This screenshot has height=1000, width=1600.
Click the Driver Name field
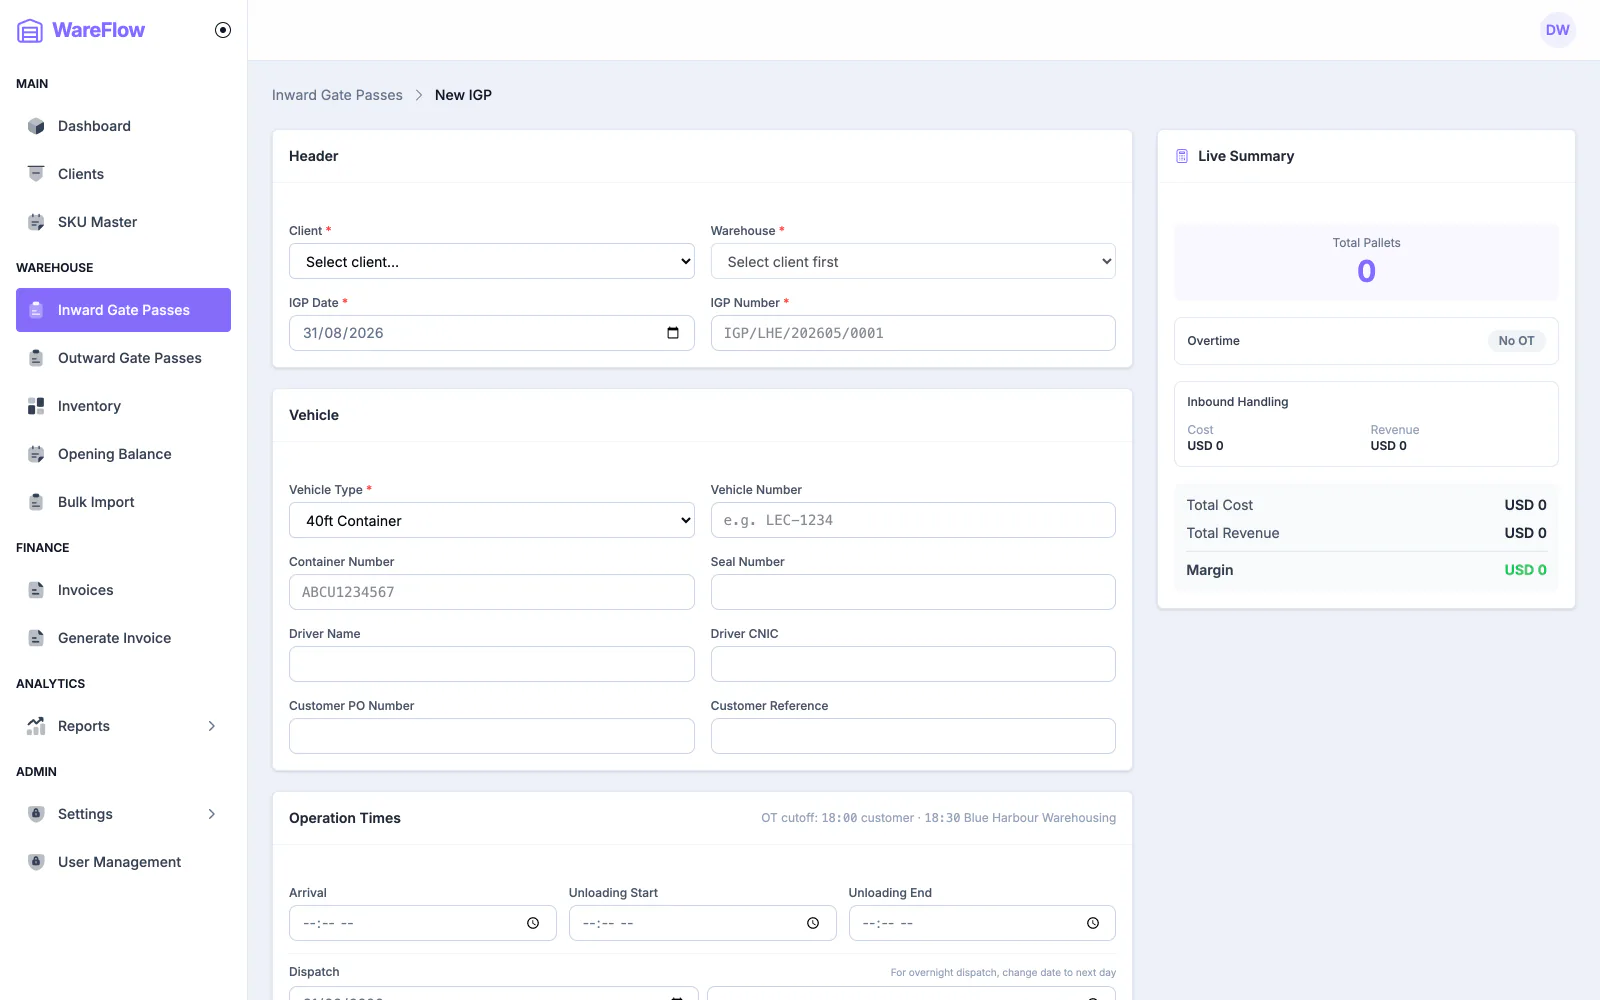(x=492, y=664)
